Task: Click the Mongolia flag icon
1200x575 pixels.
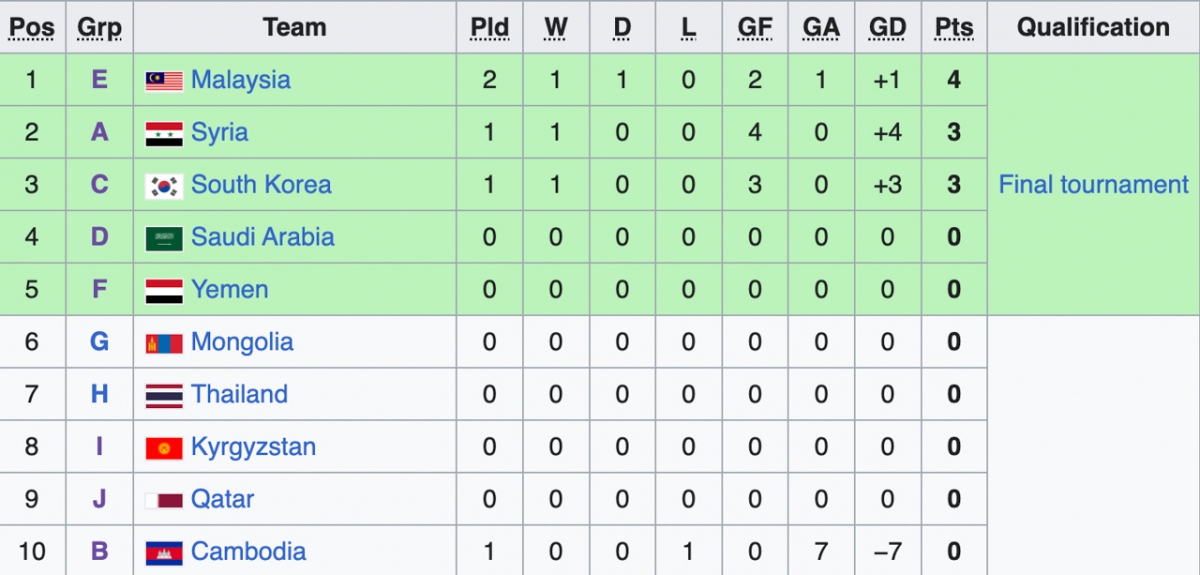Action: (164, 343)
